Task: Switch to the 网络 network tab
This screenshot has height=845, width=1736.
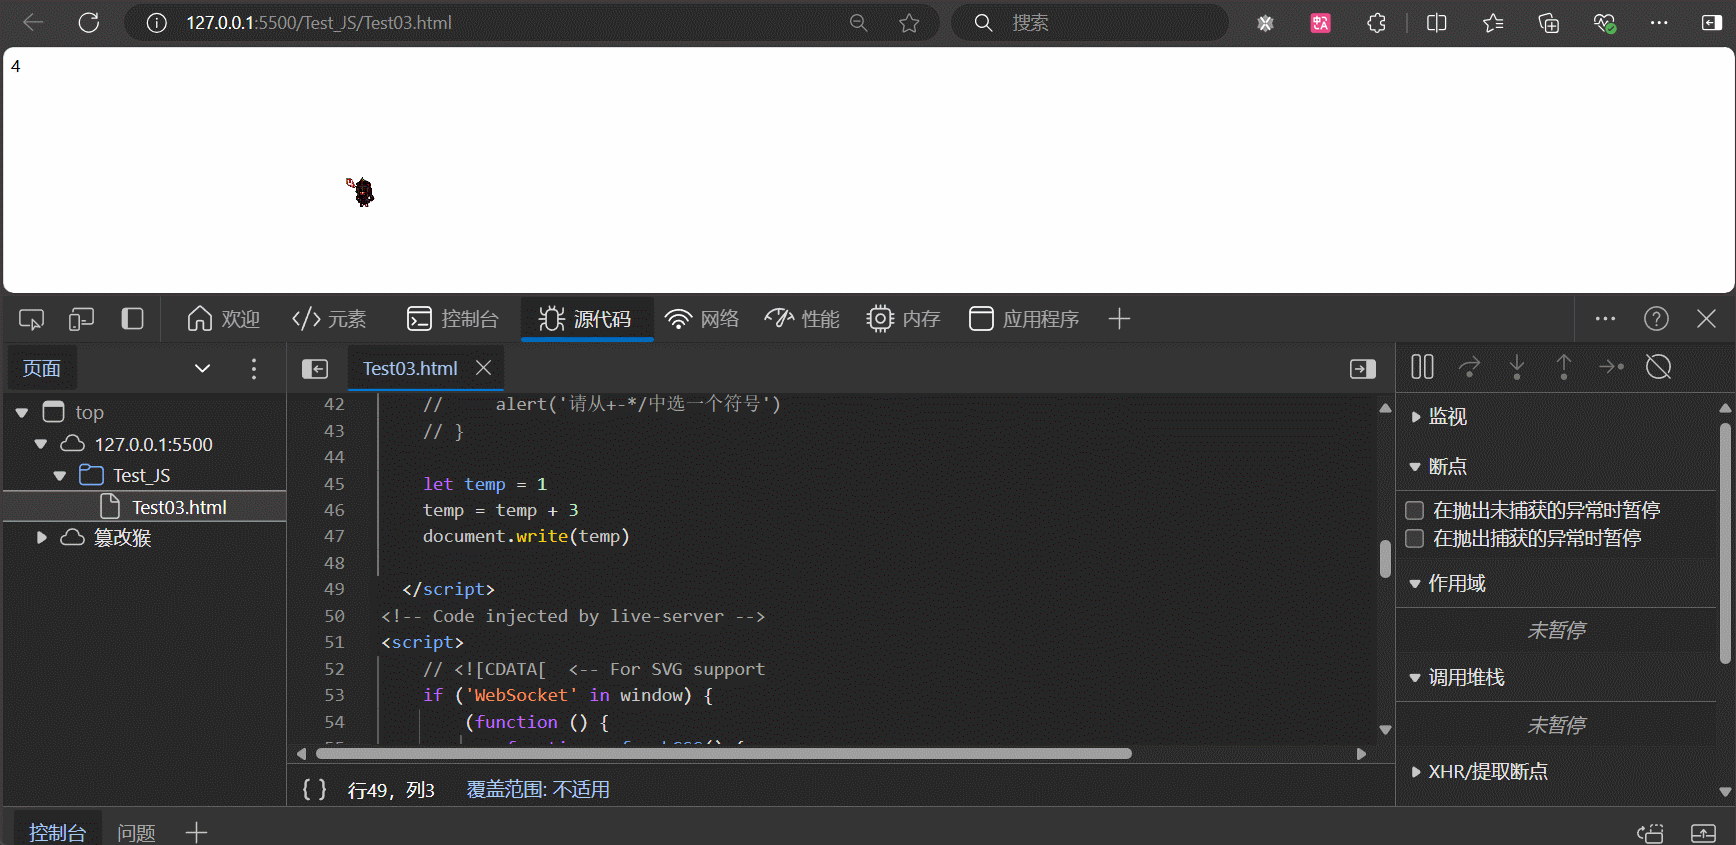Action: click(702, 319)
